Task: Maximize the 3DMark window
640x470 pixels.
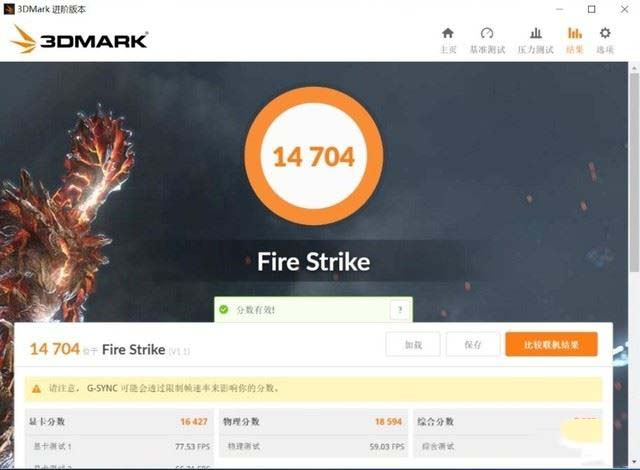Action: pos(591,9)
